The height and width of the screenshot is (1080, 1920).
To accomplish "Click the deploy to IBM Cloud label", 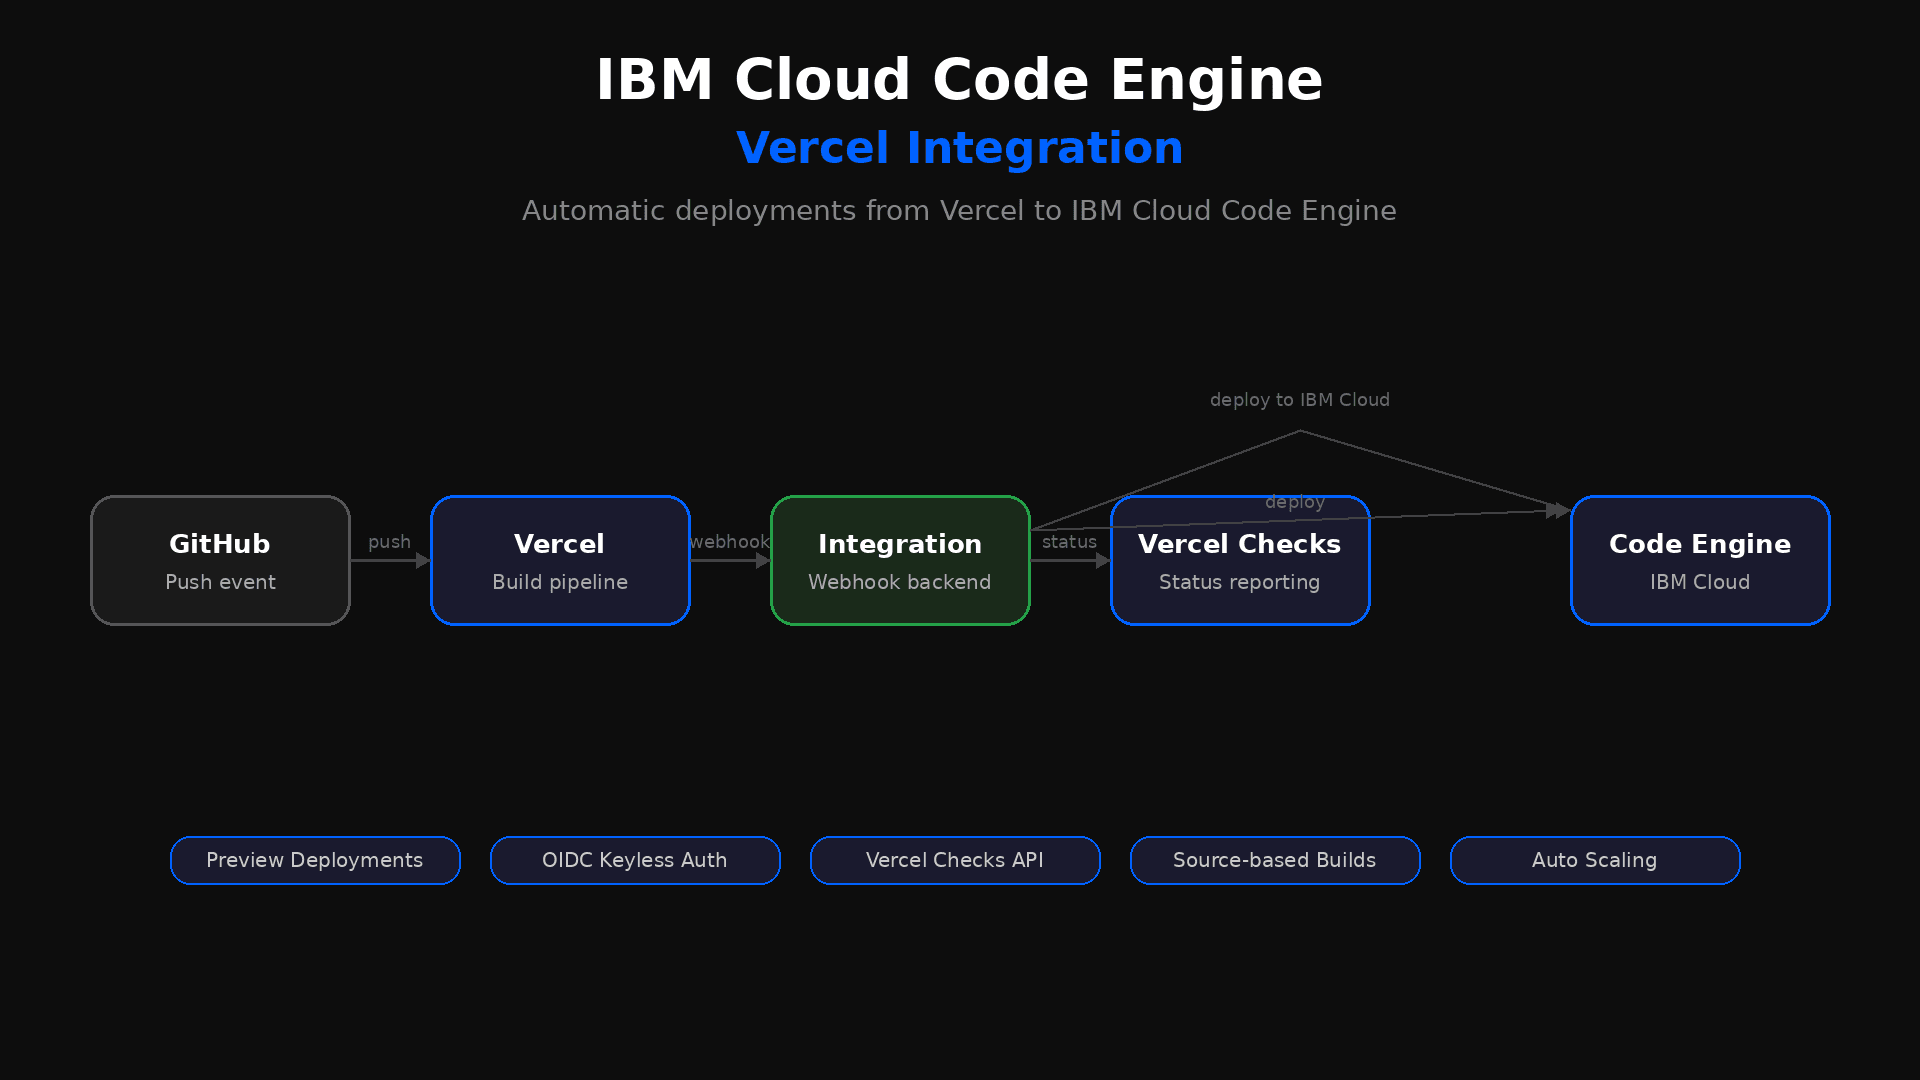I will 1299,400.
